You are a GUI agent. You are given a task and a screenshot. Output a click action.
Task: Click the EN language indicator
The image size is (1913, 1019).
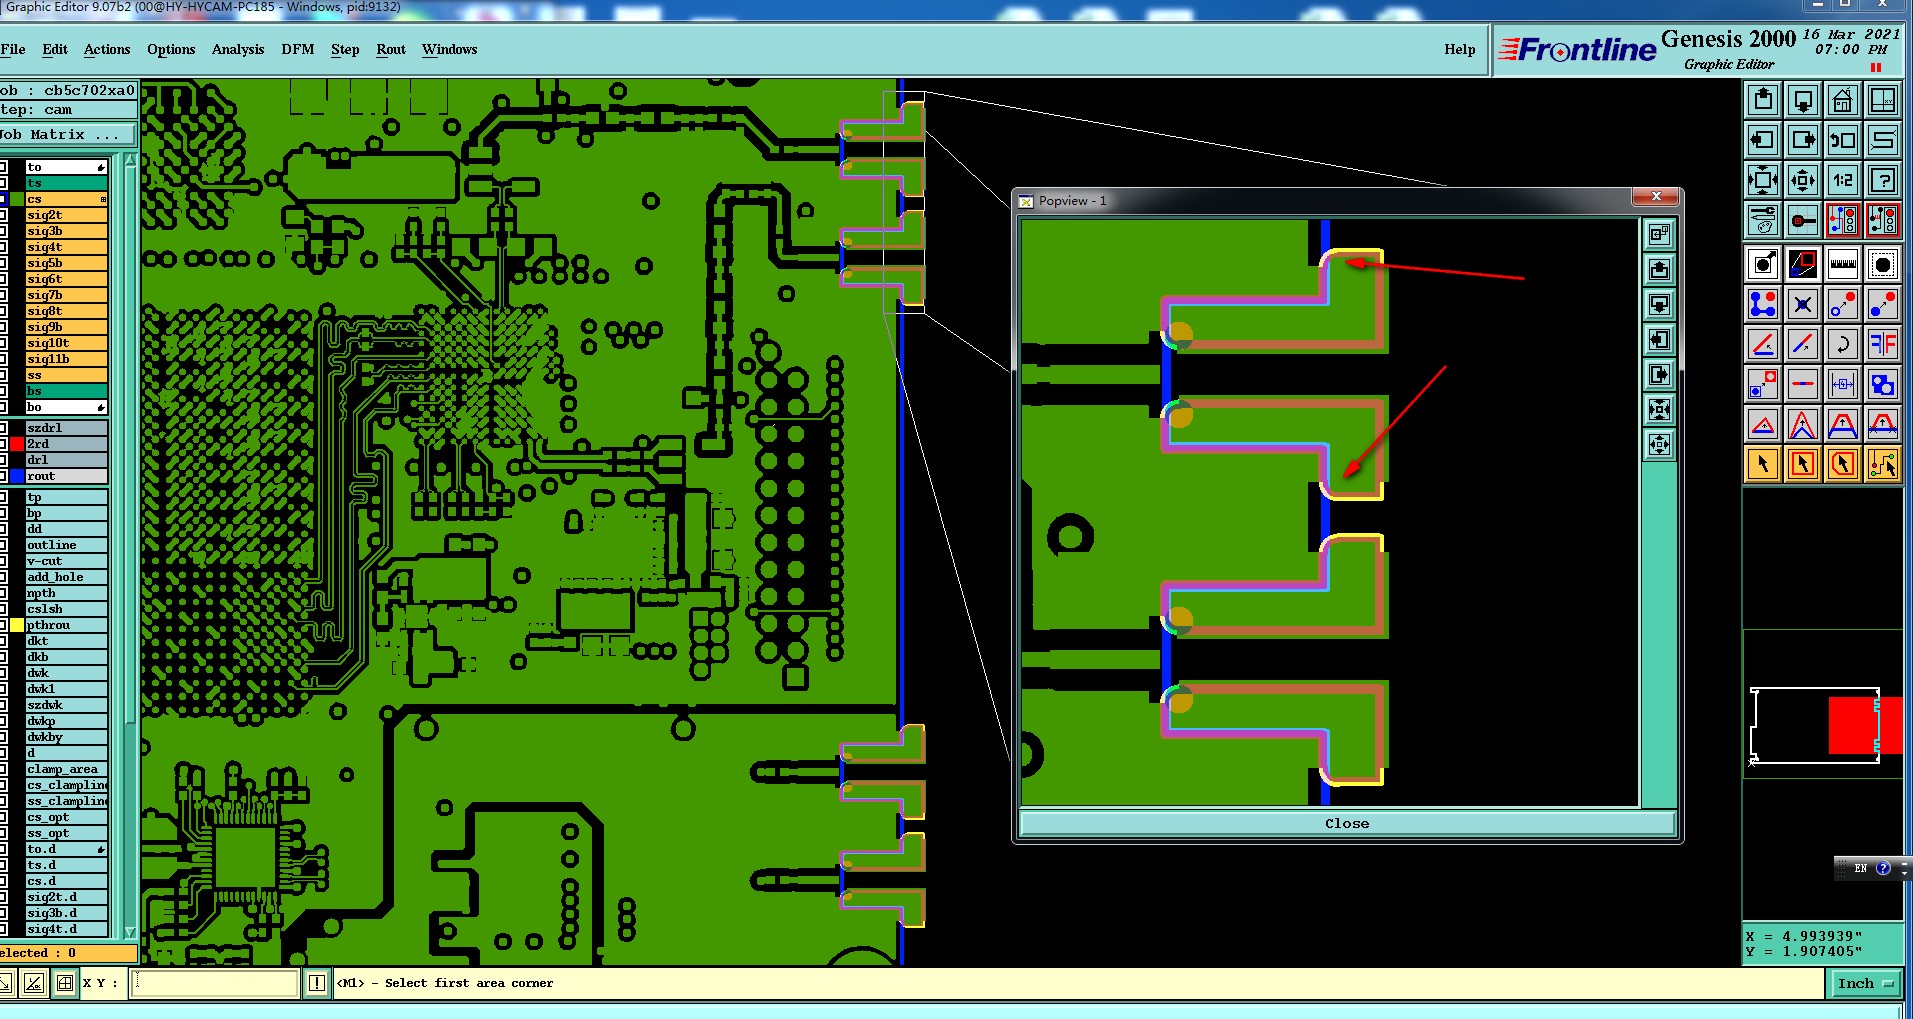tap(1860, 868)
